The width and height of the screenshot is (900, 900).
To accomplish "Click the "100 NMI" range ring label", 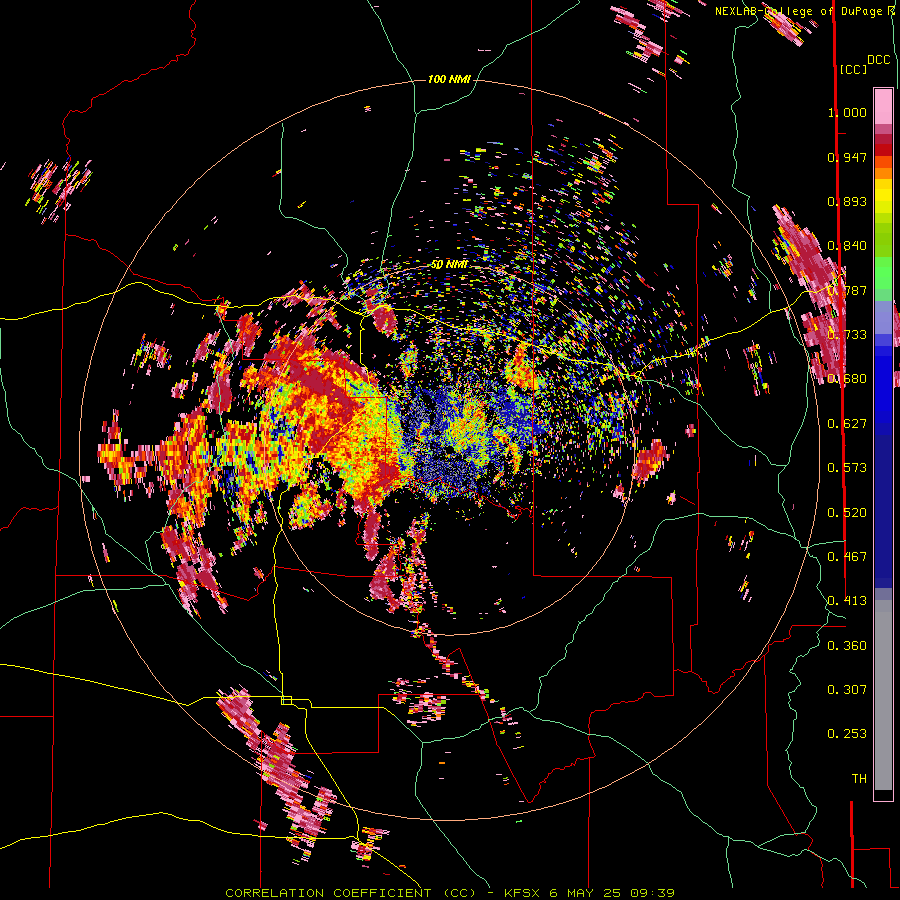I will [x=449, y=79].
